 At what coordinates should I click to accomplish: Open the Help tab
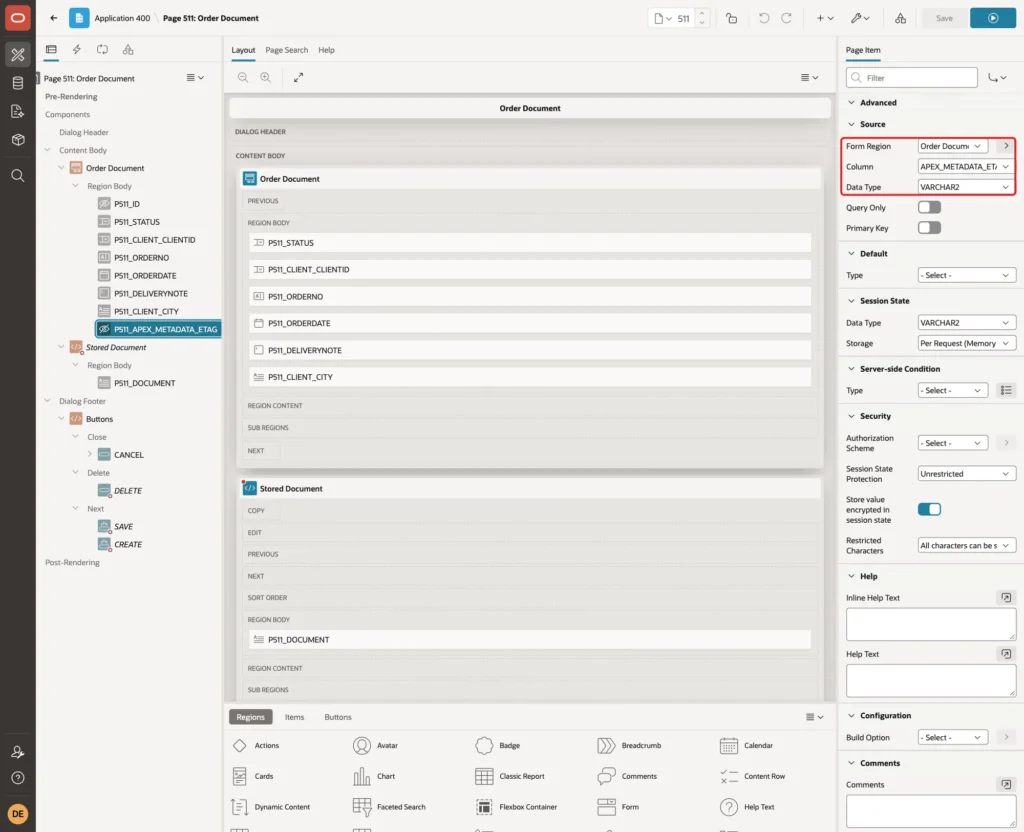click(326, 50)
